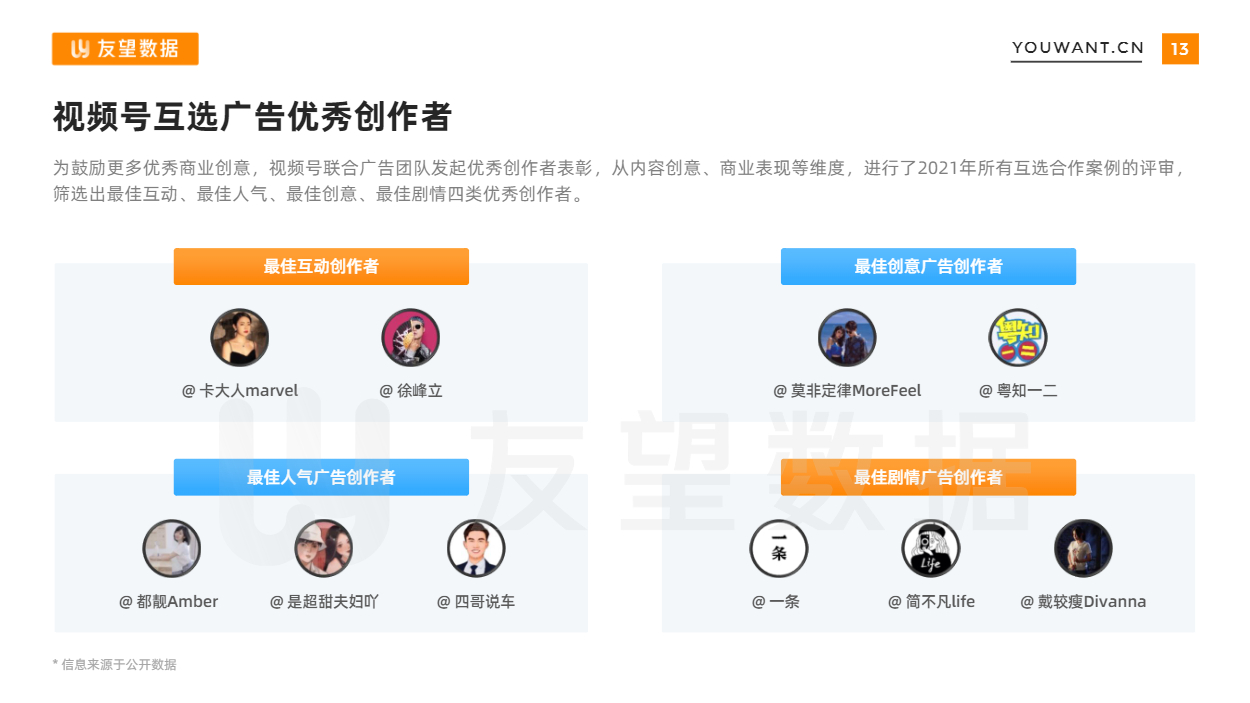Screen dimensions: 1250x703
Task: Click the 卡大人marvel avatar
Action: (240, 337)
